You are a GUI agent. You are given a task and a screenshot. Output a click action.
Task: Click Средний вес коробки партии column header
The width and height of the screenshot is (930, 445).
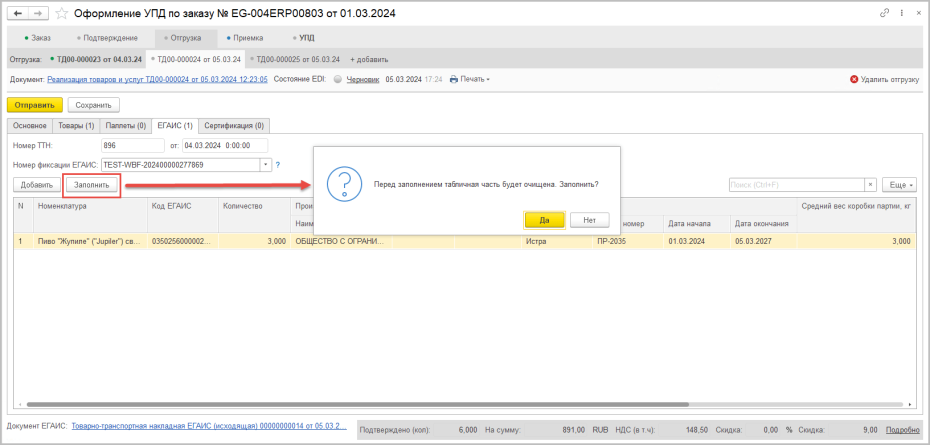(x=856, y=215)
